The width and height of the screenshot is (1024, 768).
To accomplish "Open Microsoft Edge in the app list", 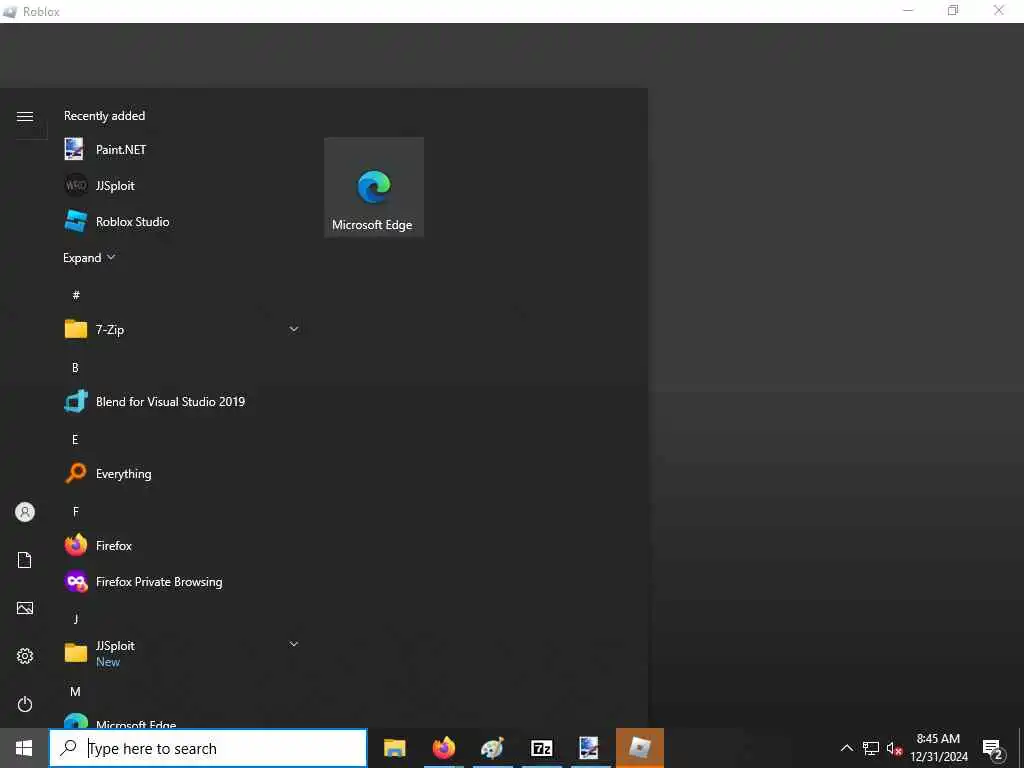I will (x=183, y=720).
